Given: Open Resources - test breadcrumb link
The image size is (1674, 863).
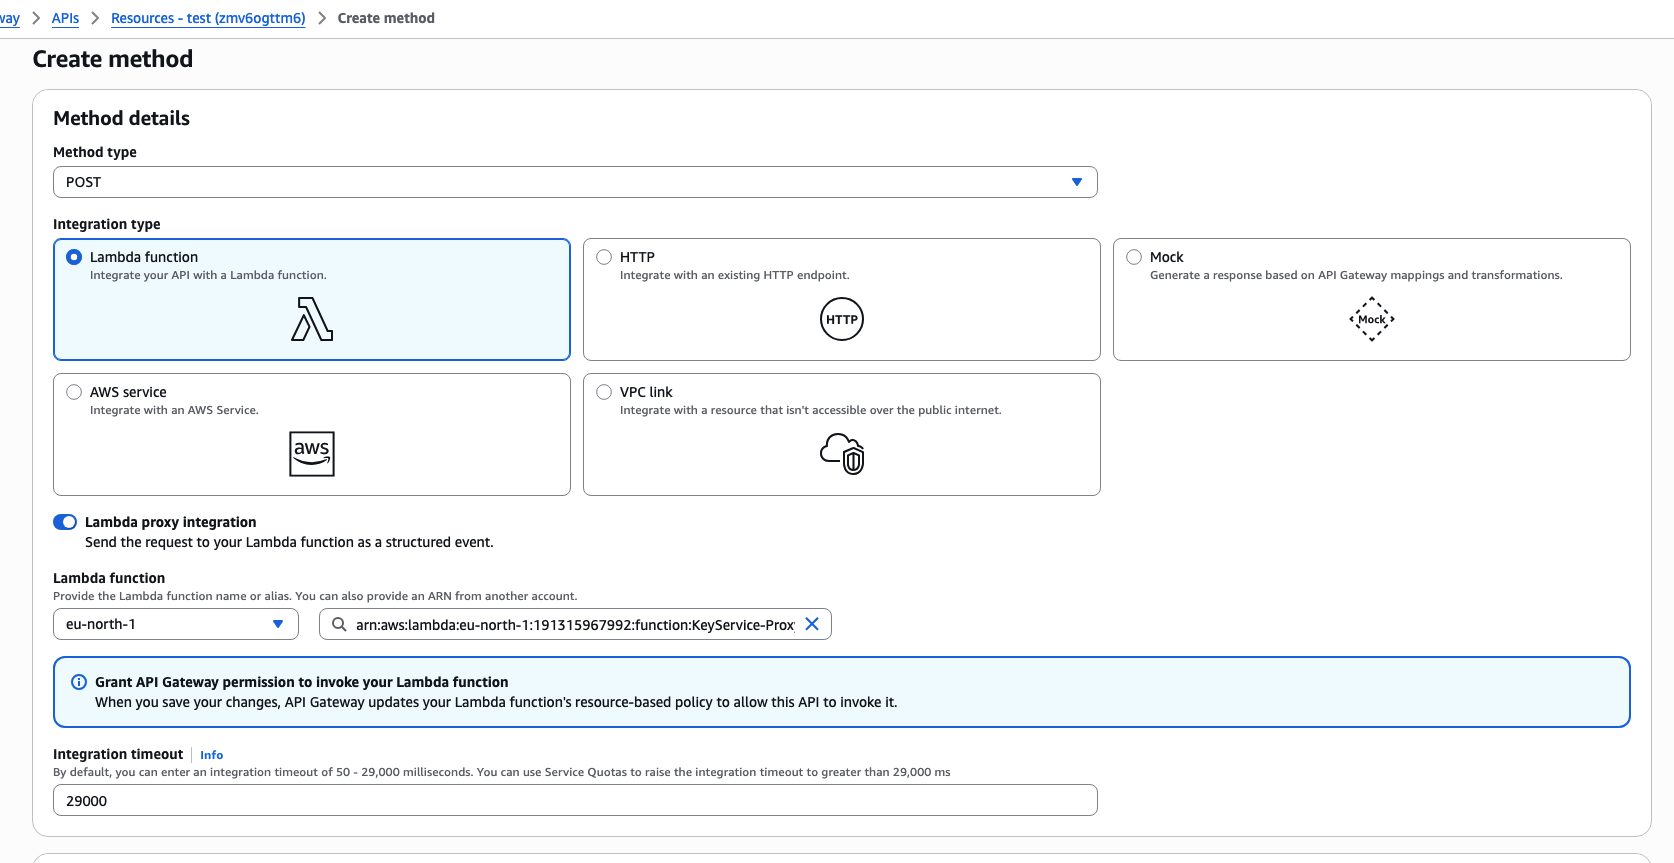Looking at the screenshot, I should (x=208, y=18).
